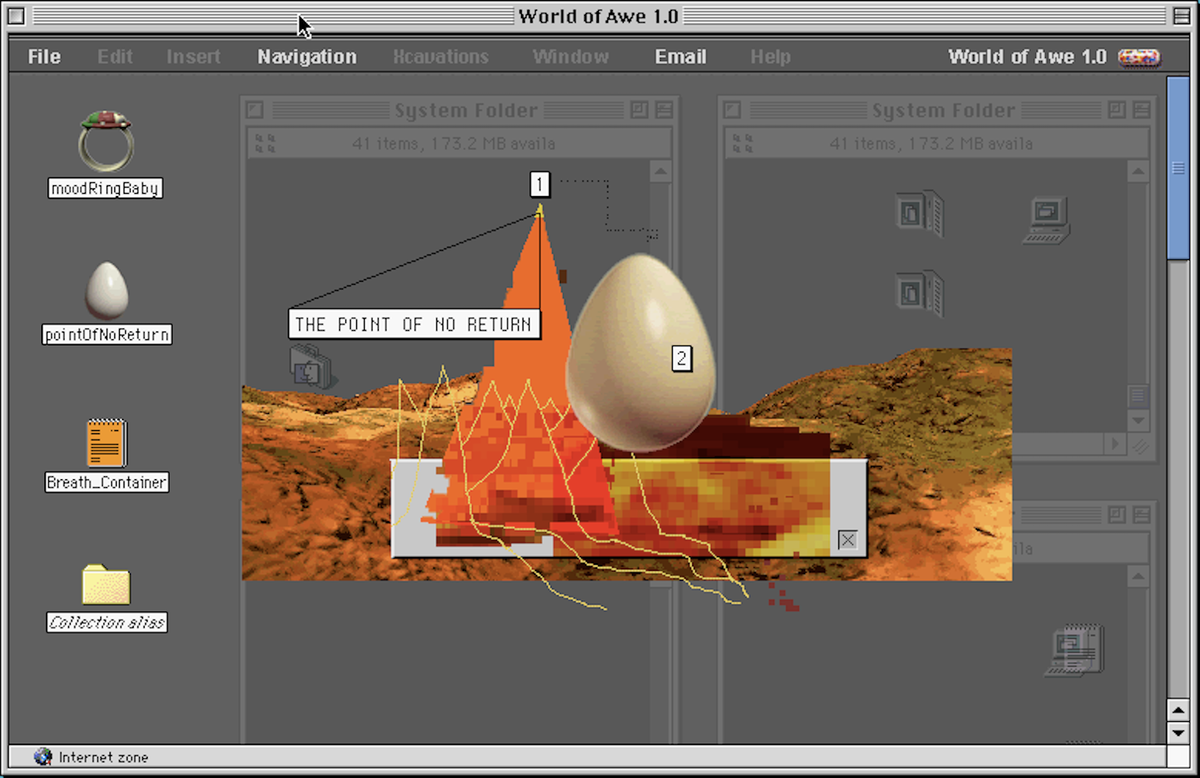The height and width of the screenshot is (778, 1200).
Task: Click the World of Awe 1.0 menu title
Action: 1027,57
